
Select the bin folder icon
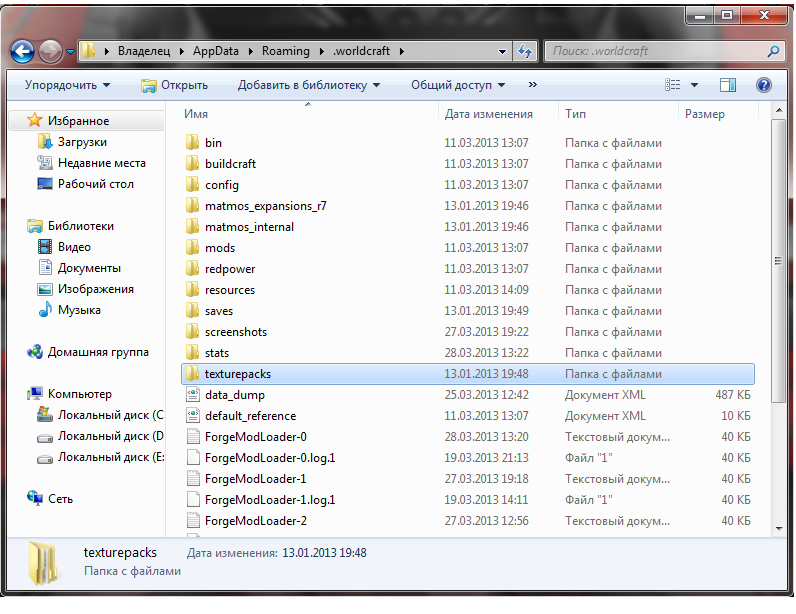pyautogui.click(x=192, y=142)
